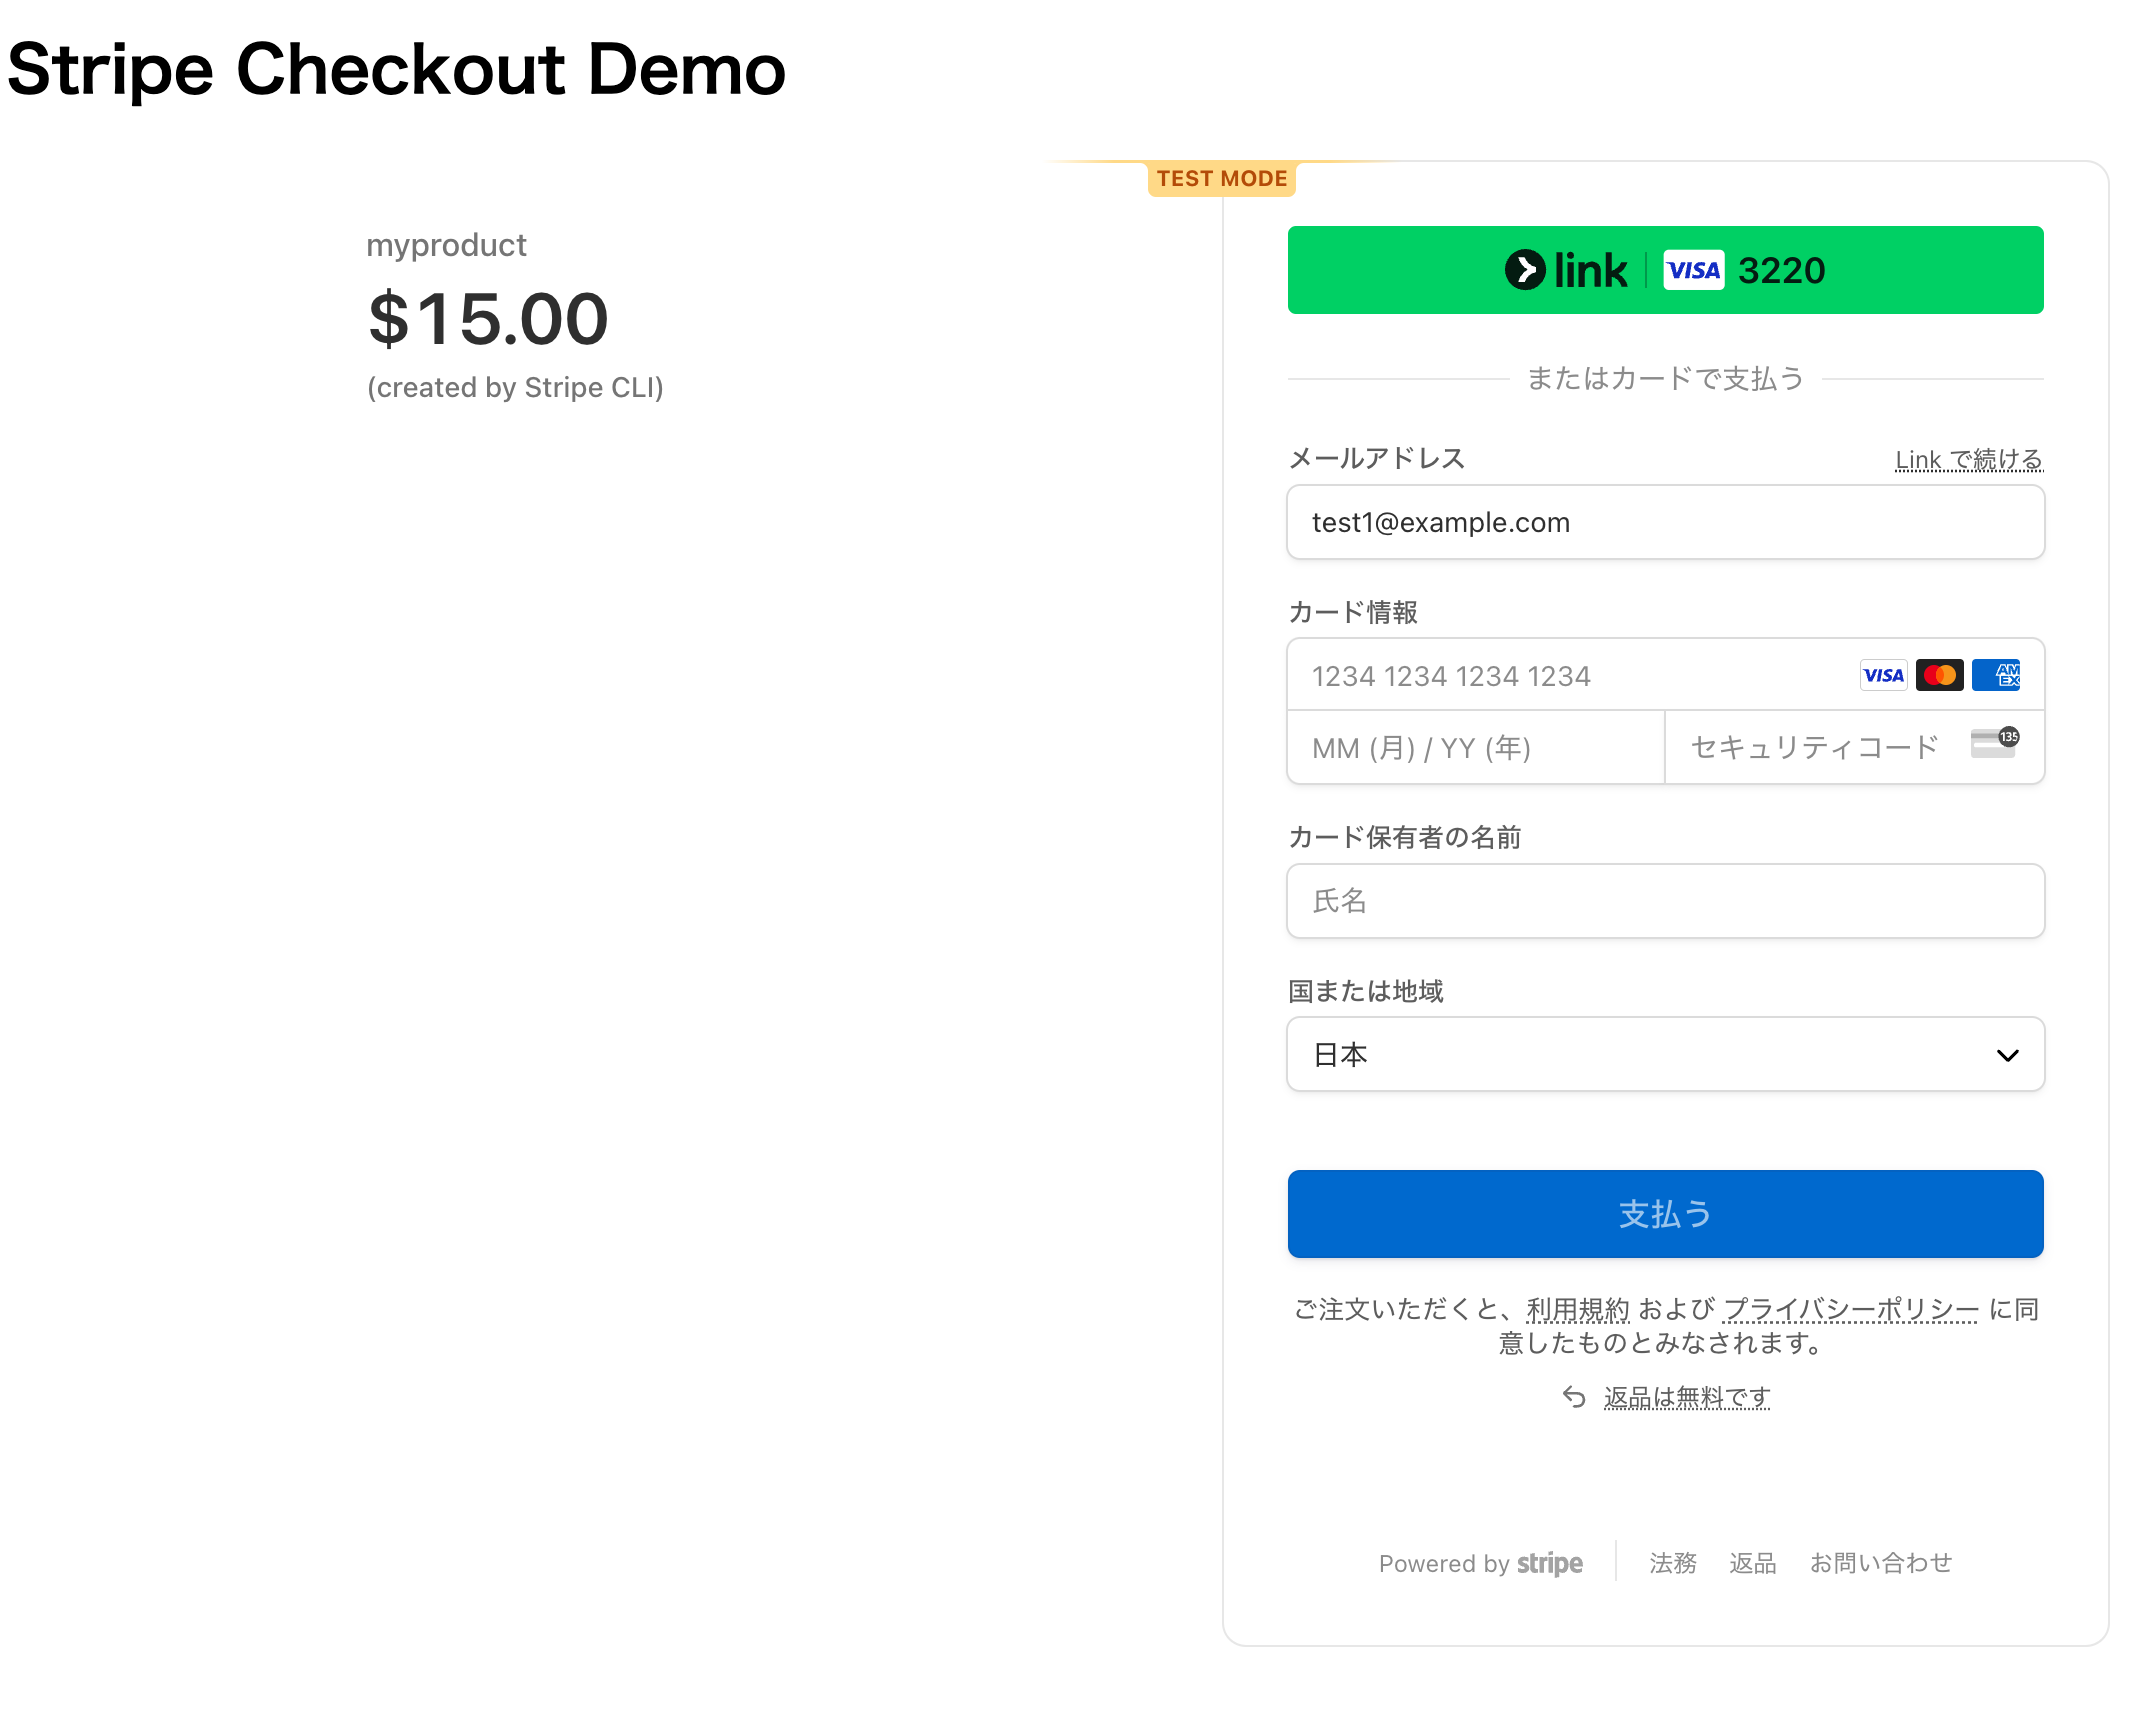
Task: Open the 利用規約 terms link
Action: point(1577,1309)
